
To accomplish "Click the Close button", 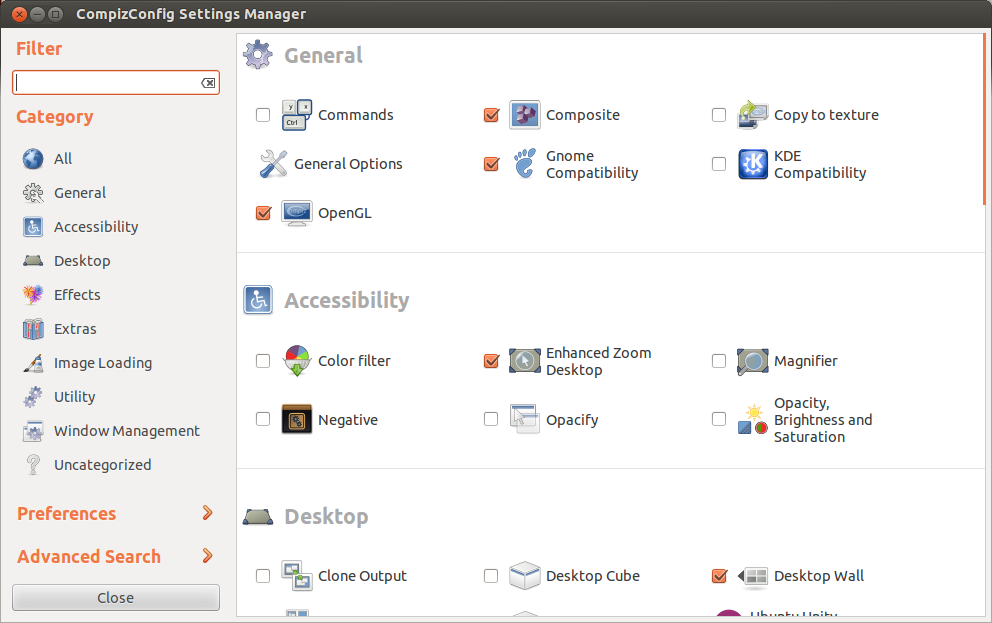I will click(116, 598).
